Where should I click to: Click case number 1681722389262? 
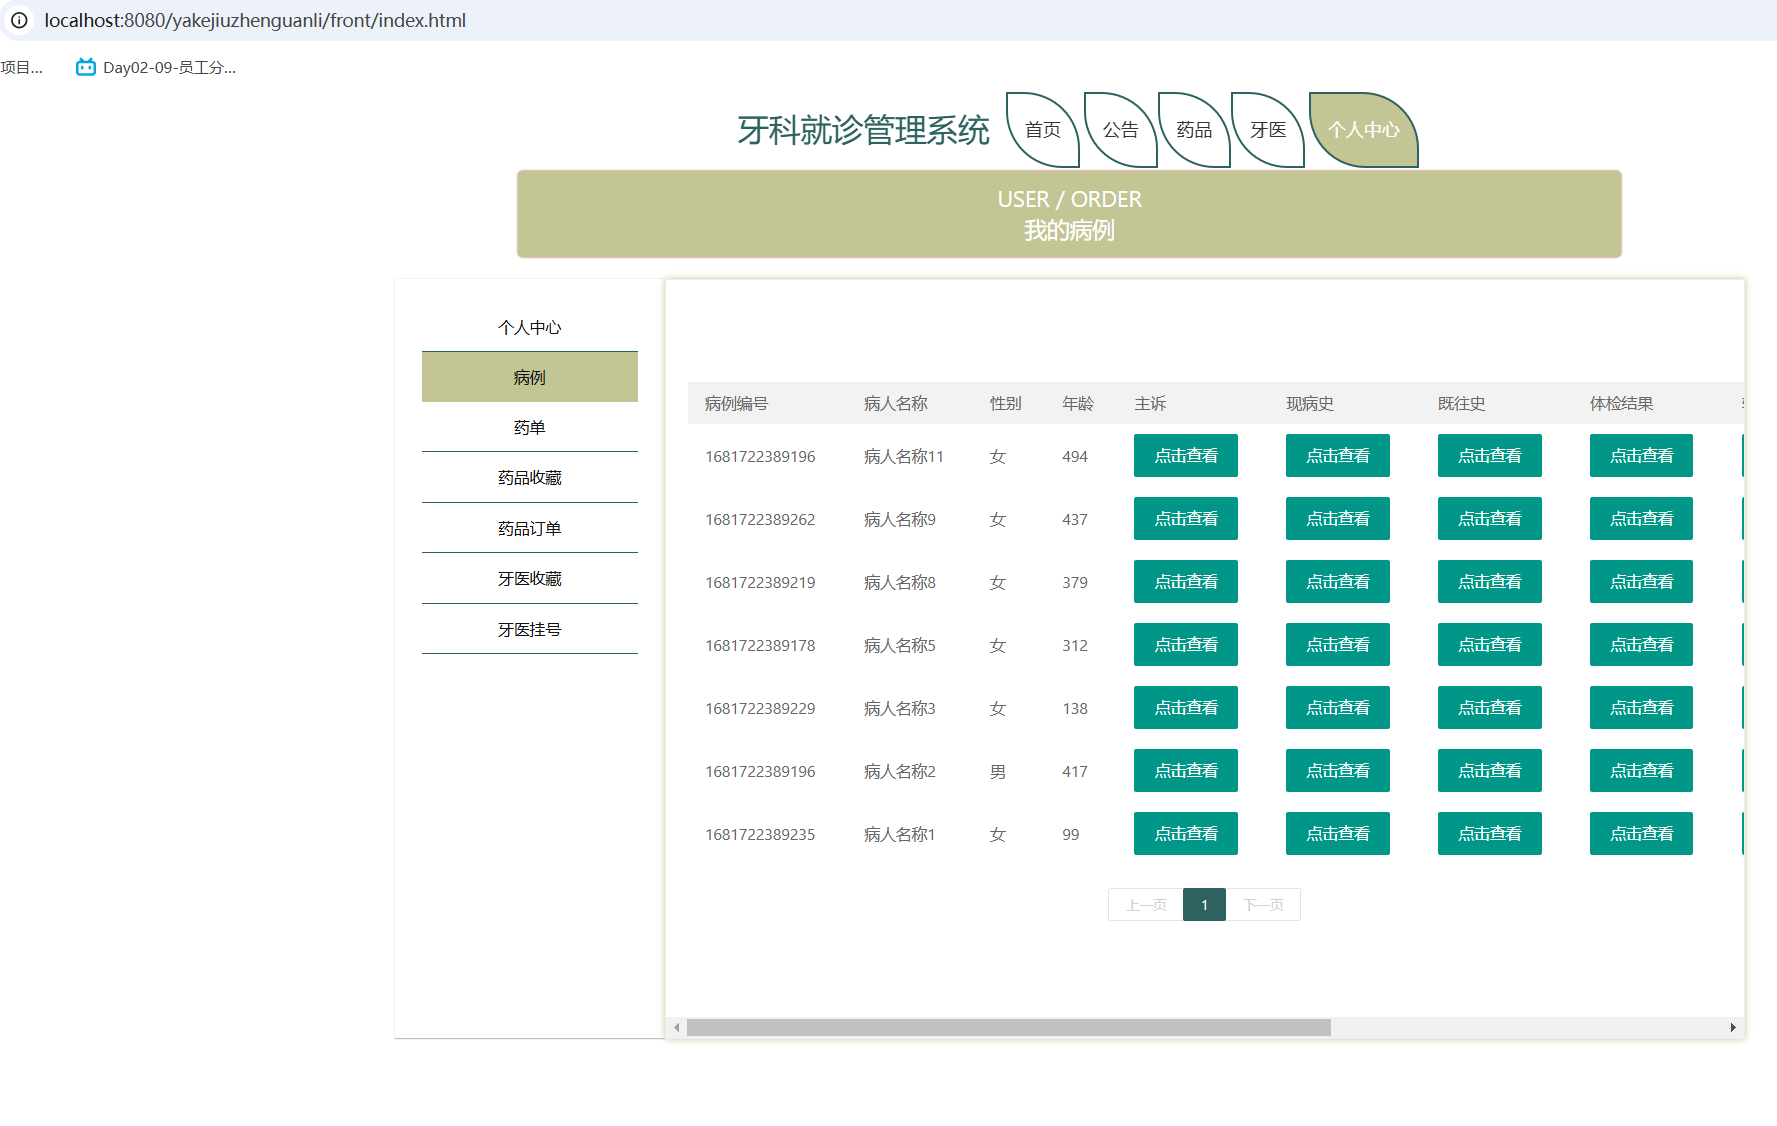point(760,520)
